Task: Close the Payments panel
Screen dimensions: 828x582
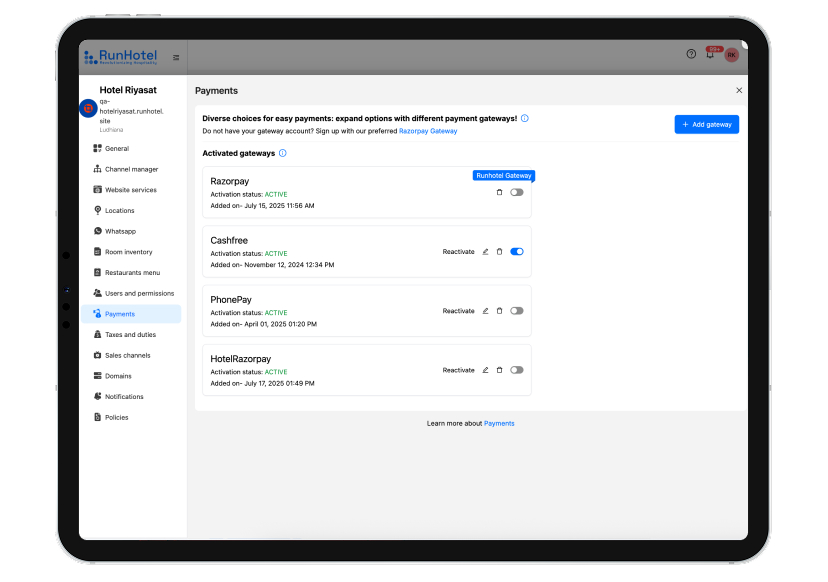Action: (x=739, y=90)
